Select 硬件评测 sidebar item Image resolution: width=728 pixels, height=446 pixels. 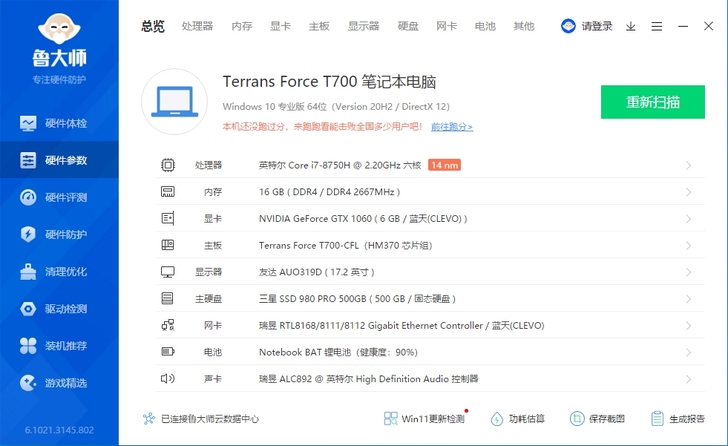coord(58,197)
